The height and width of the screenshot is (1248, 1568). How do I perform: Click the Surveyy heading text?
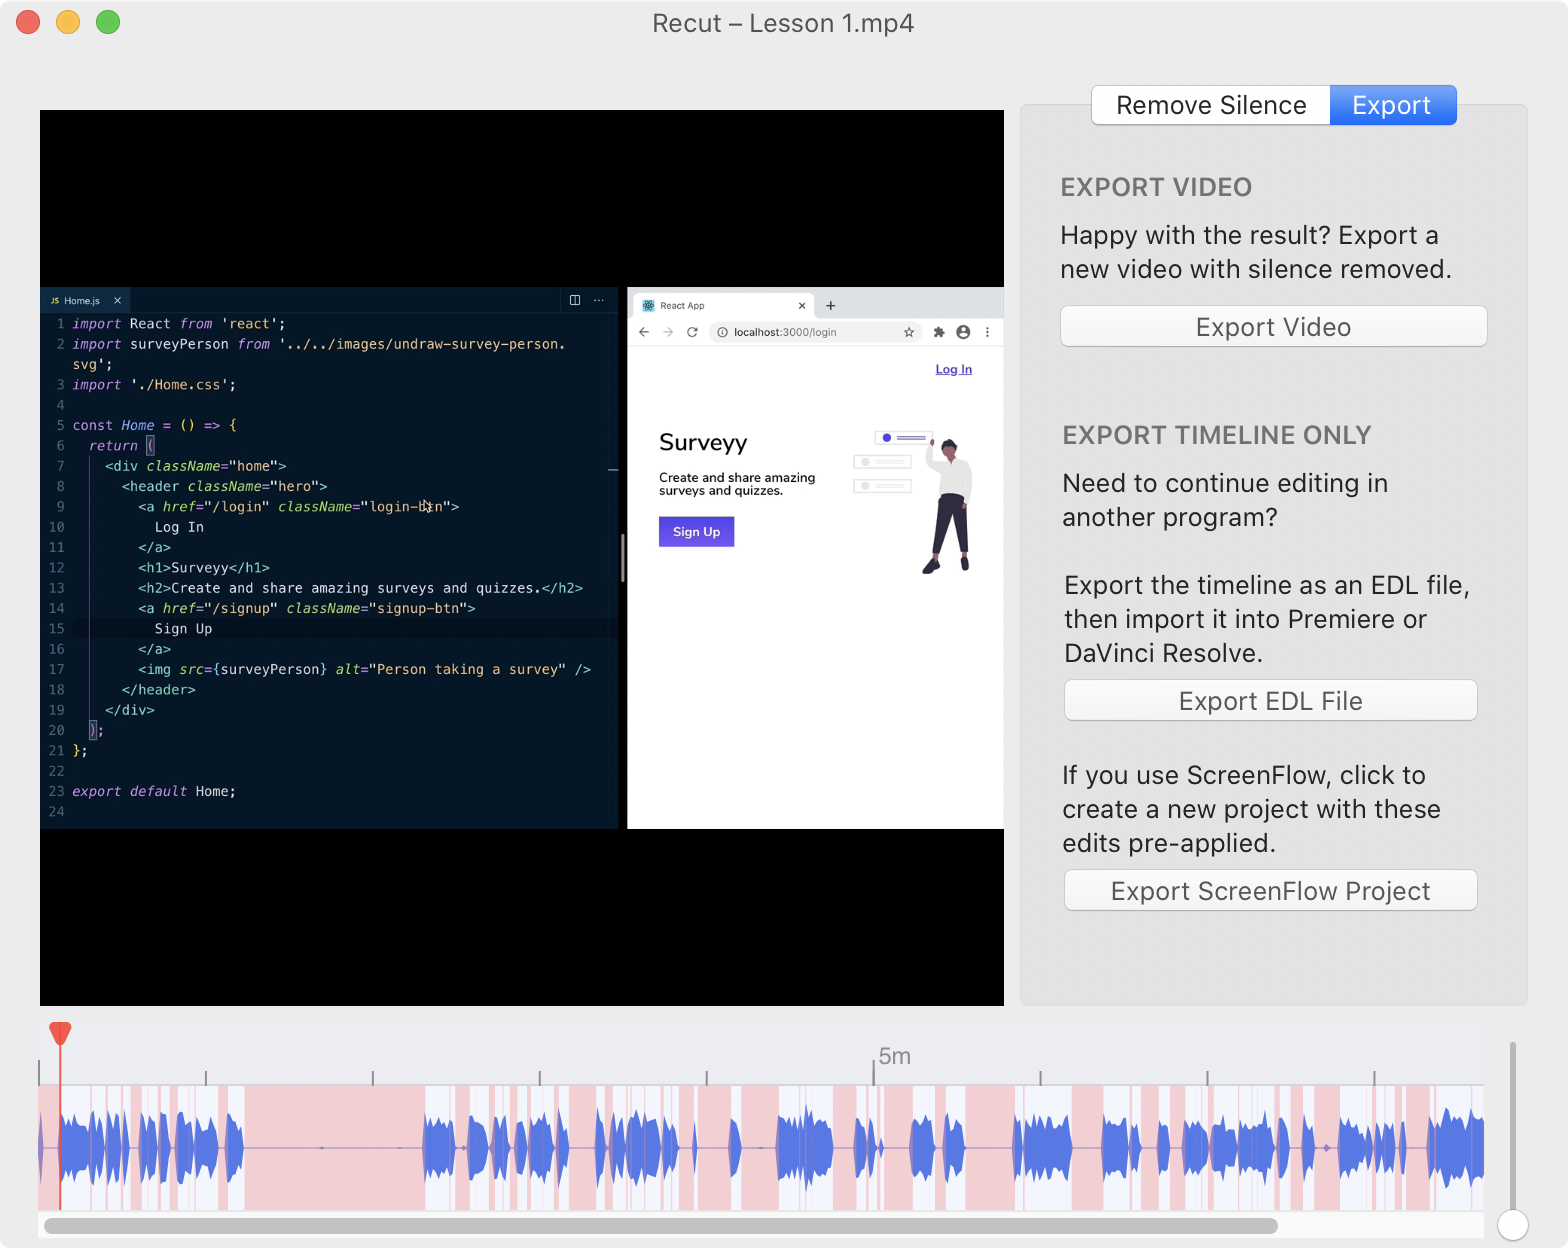point(703,442)
